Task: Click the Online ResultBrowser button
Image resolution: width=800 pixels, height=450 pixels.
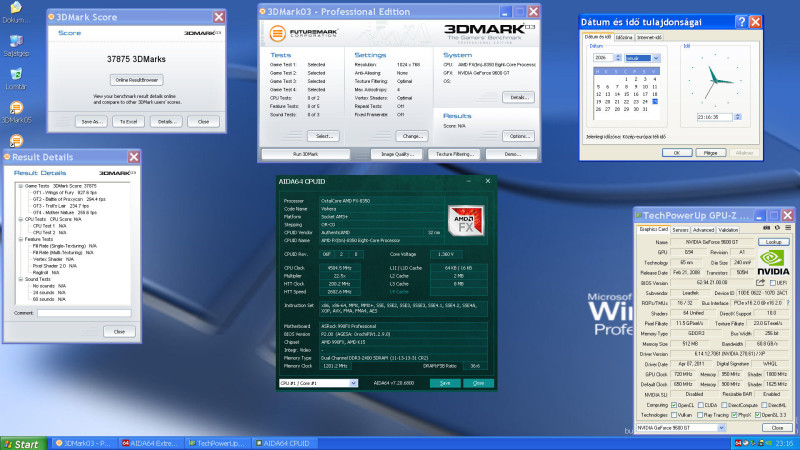Action: point(136,80)
